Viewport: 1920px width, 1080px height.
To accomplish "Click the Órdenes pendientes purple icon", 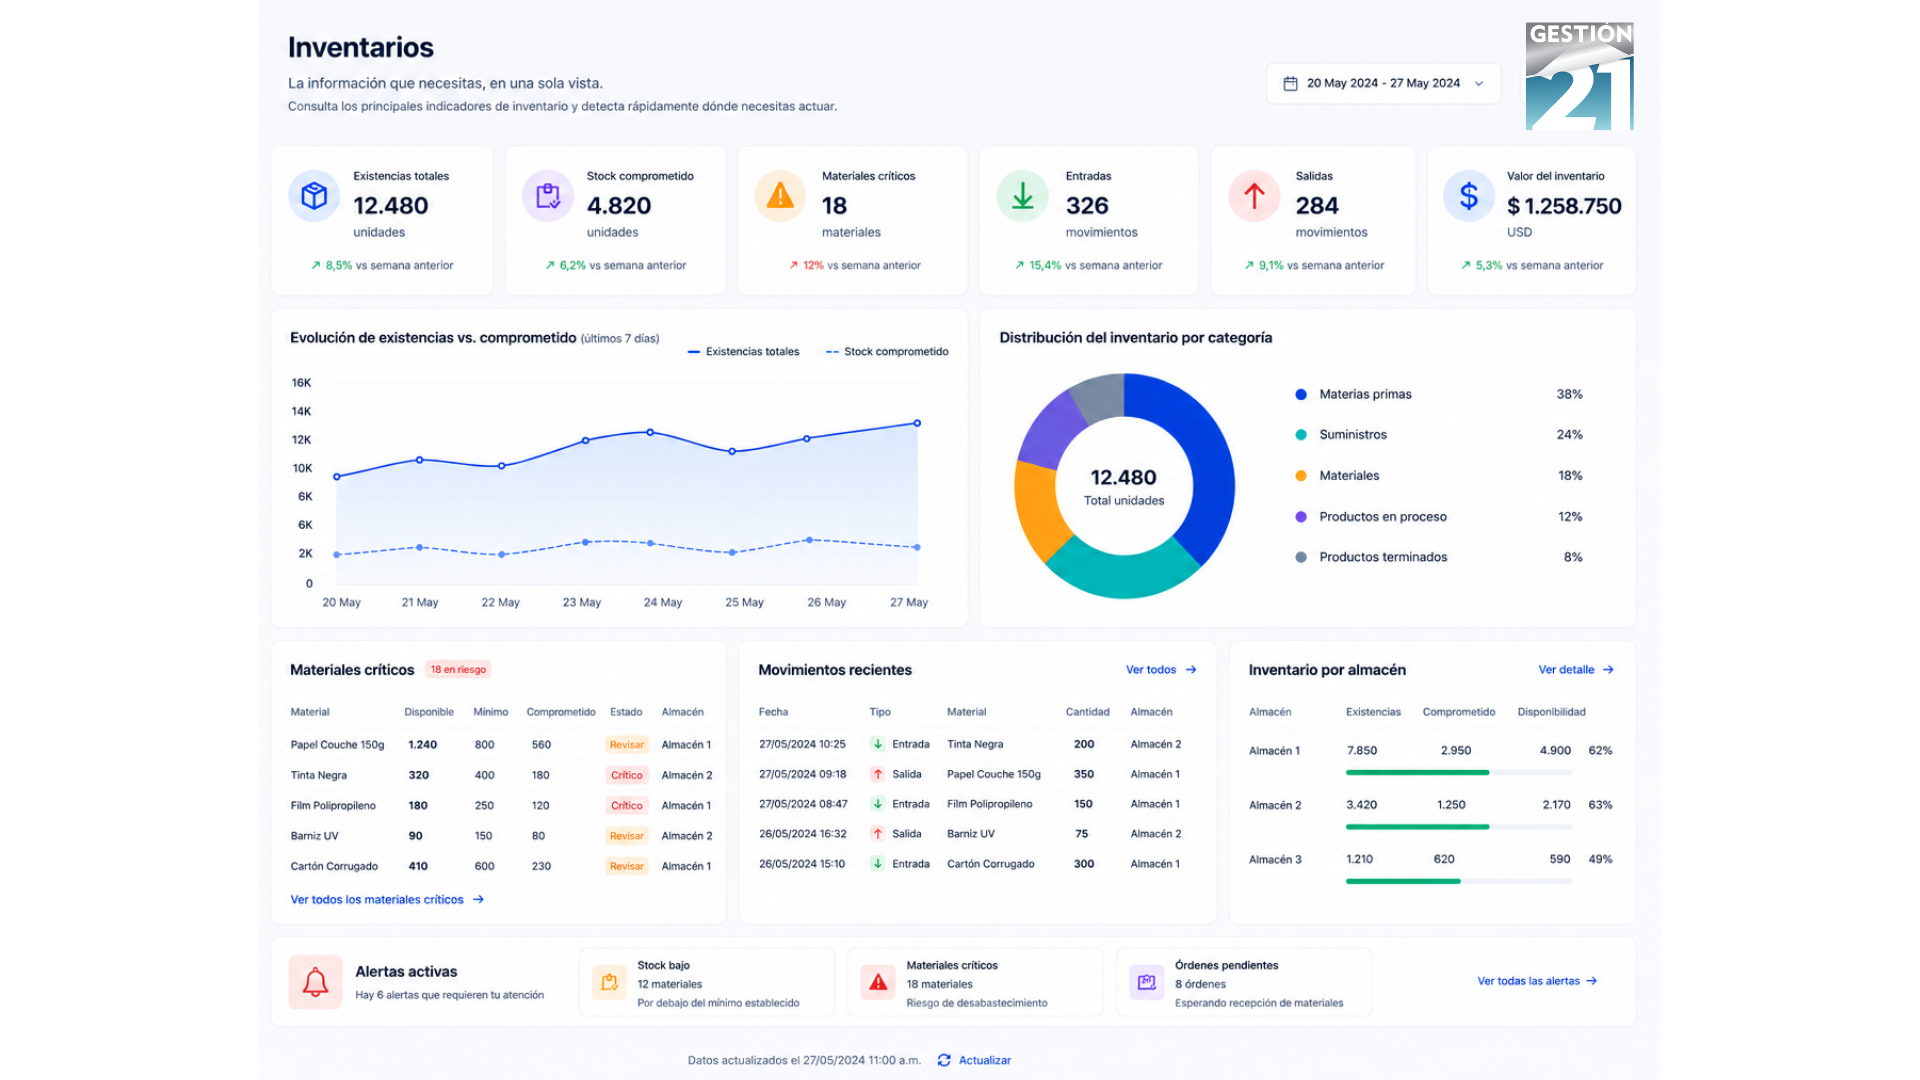I will tap(1146, 983).
